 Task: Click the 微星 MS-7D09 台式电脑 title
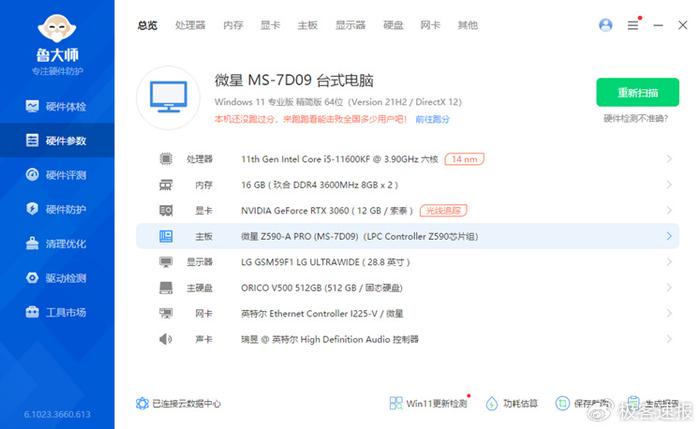tap(294, 80)
